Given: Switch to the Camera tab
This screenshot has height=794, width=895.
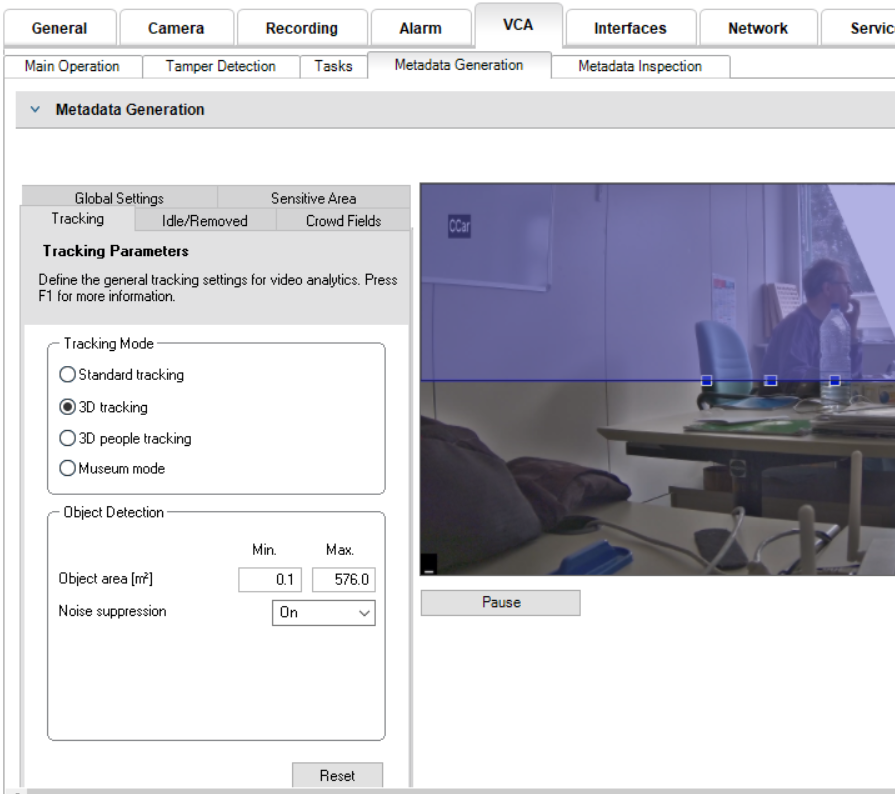Looking at the screenshot, I should point(176,28).
